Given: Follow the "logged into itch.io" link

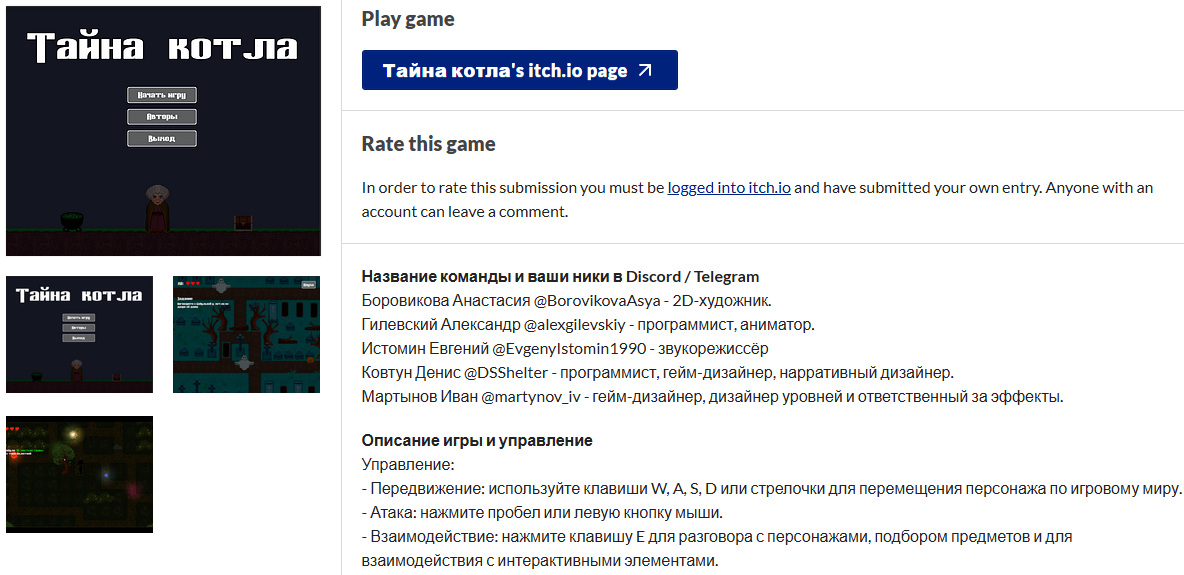Looking at the screenshot, I should point(729,187).
